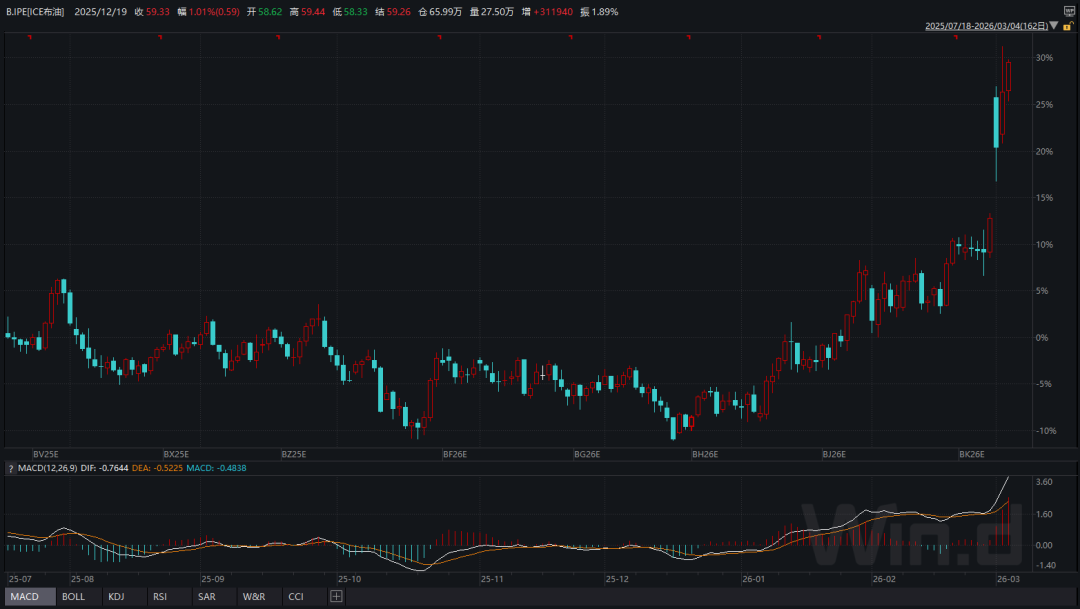Toggle the yellow padlock lock icon
The height and width of the screenshot is (609, 1080).
click(x=1068, y=26)
